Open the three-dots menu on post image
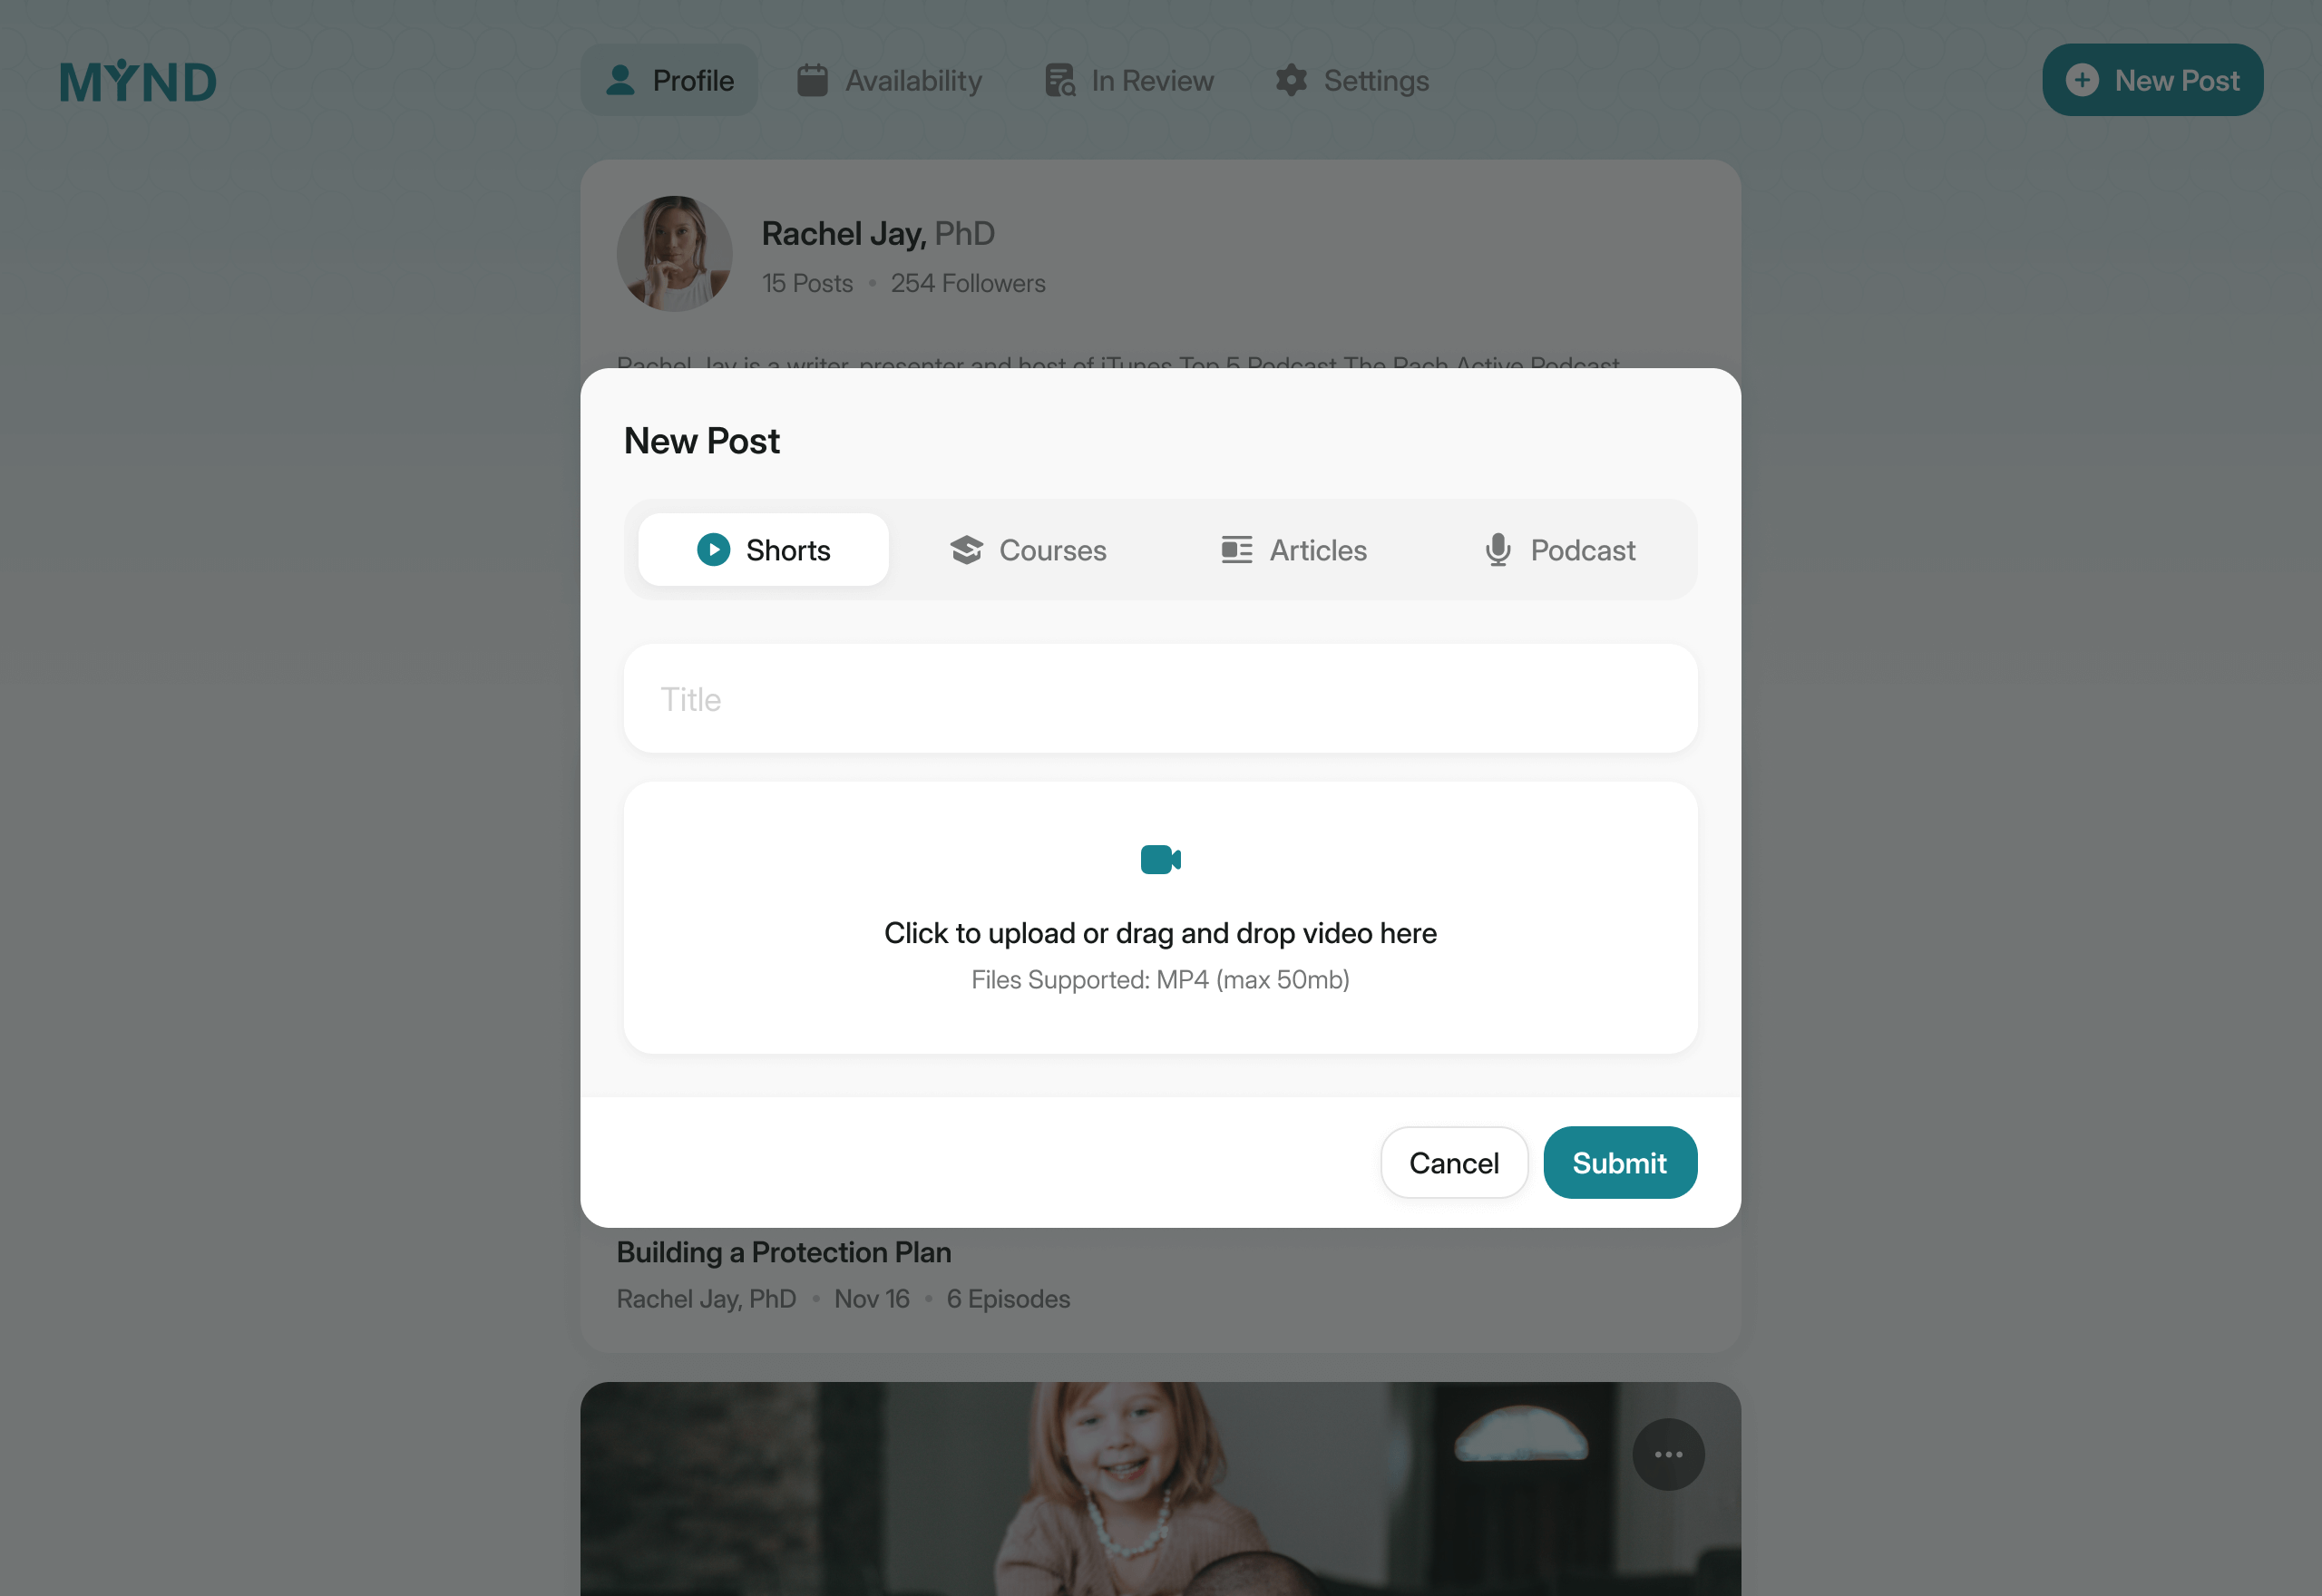This screenshot has height=1596, width=2322. point(1667,1454)
